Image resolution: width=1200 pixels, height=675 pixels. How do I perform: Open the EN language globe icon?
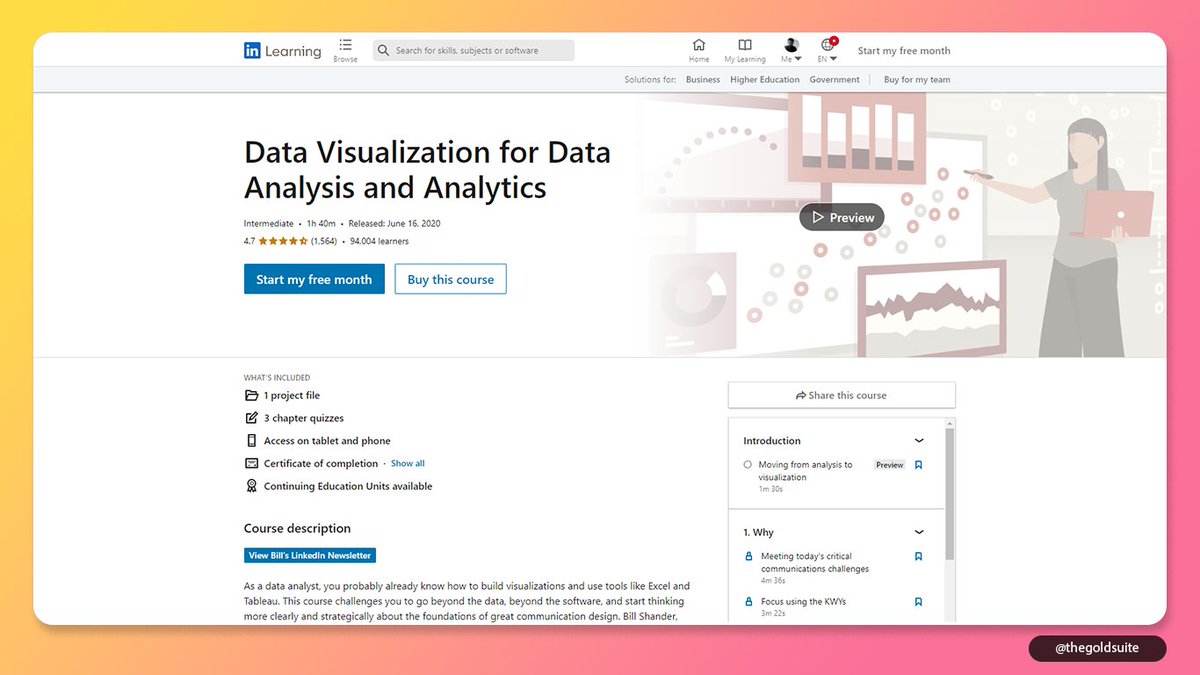coord(826,45)
